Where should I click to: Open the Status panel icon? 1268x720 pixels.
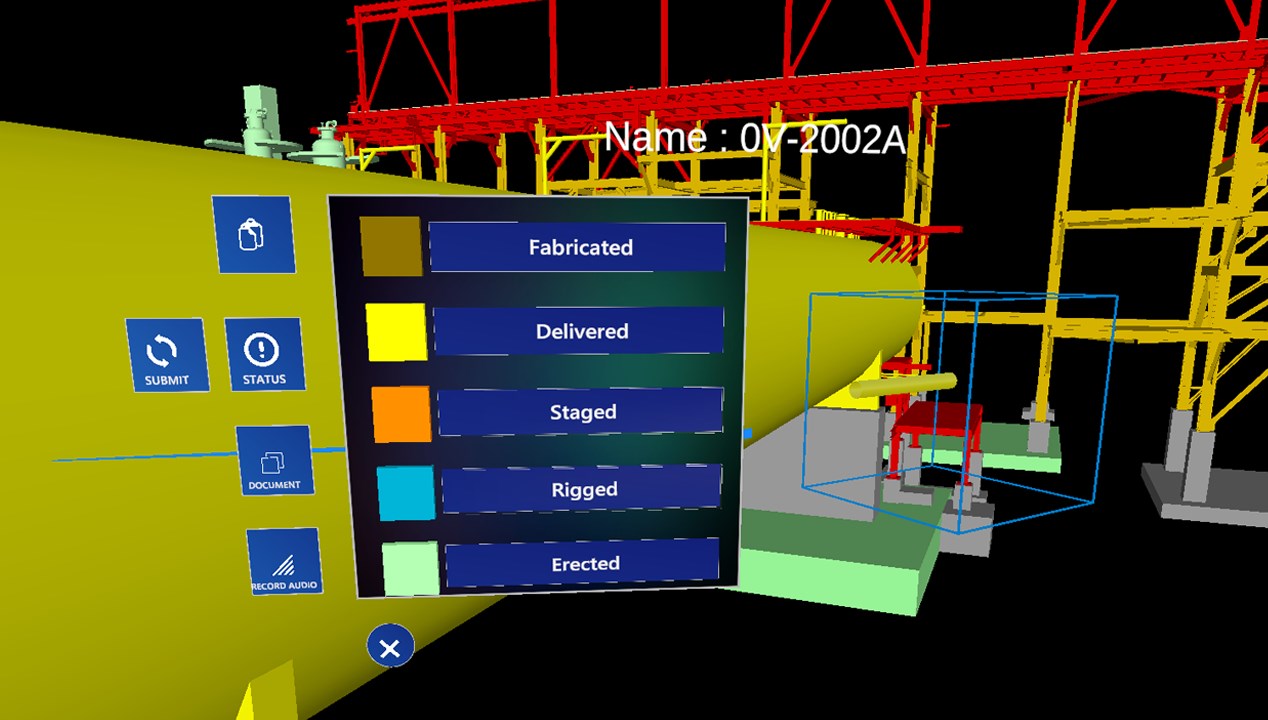[263, 353]
